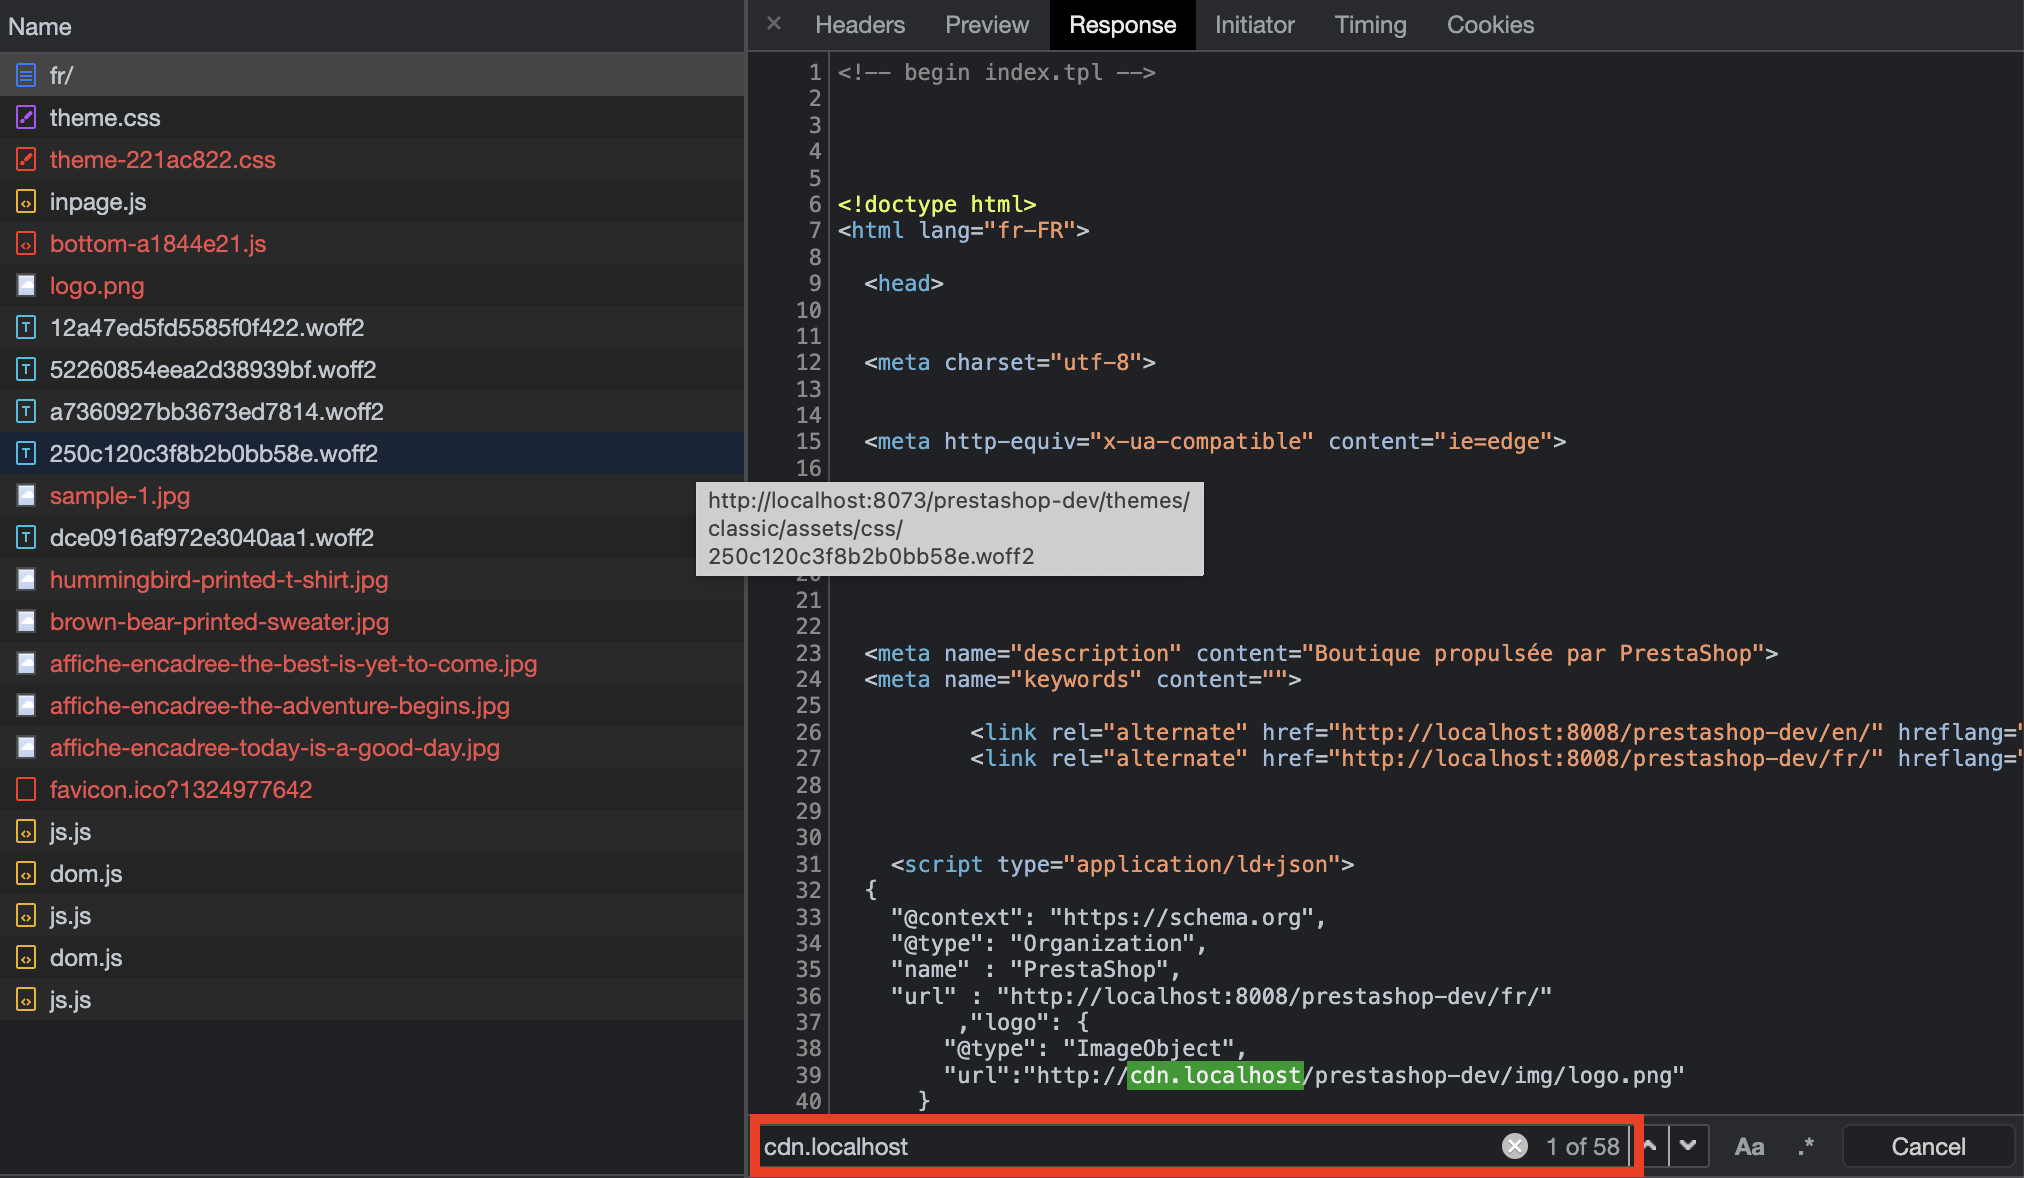This screenshot has height=1178, width=2024.
Task: Jump to previous match with the up chevron
Action: (x=1652, y=1146)
